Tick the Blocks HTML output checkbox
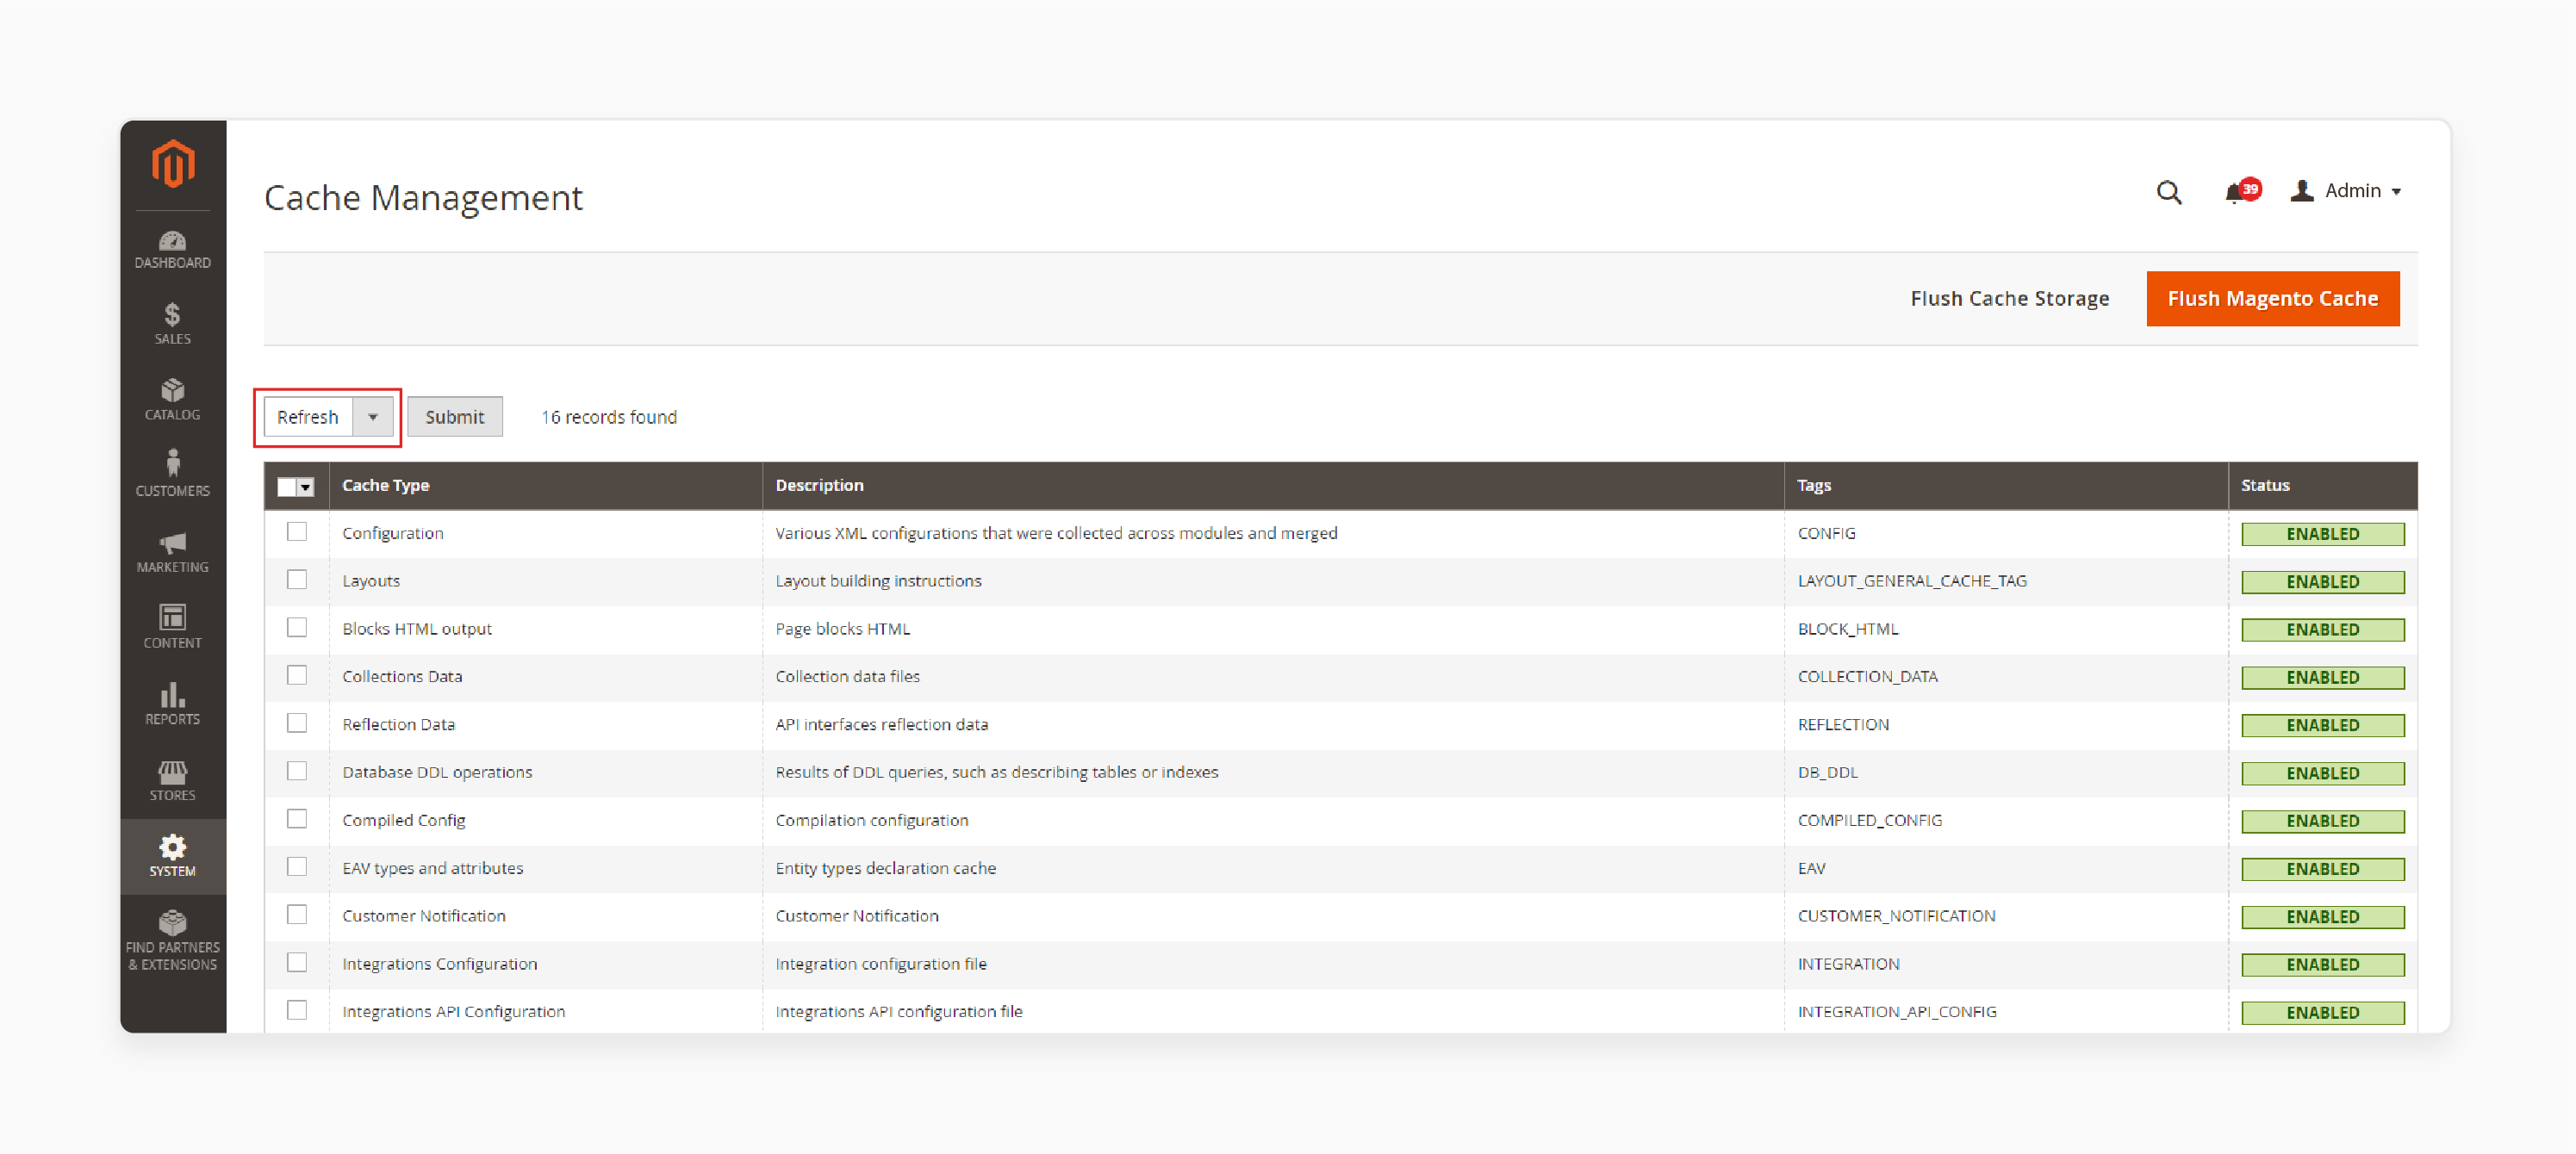The width and height of the screenshot is (2576, 1154). click(297, 628)
